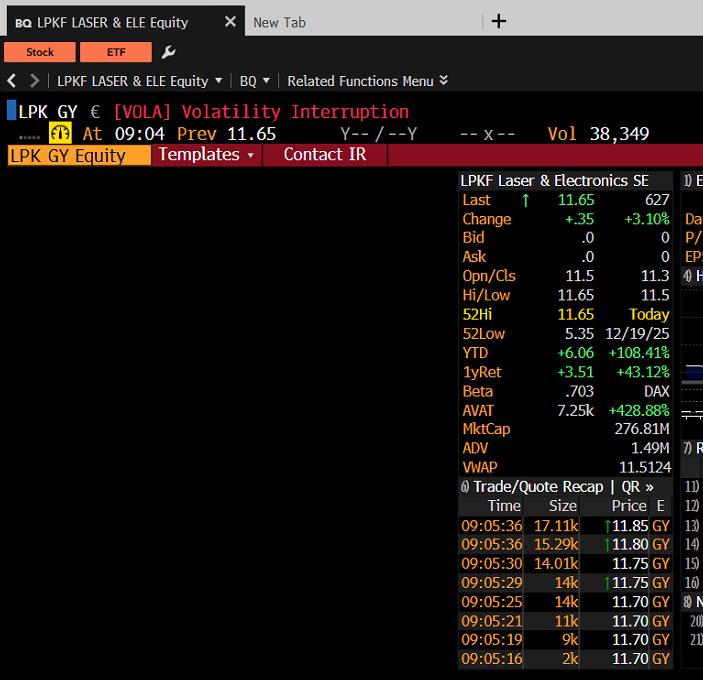Click the LPK GY Equity field
This screenshot has height=680, width=703.
pos(79,156)
